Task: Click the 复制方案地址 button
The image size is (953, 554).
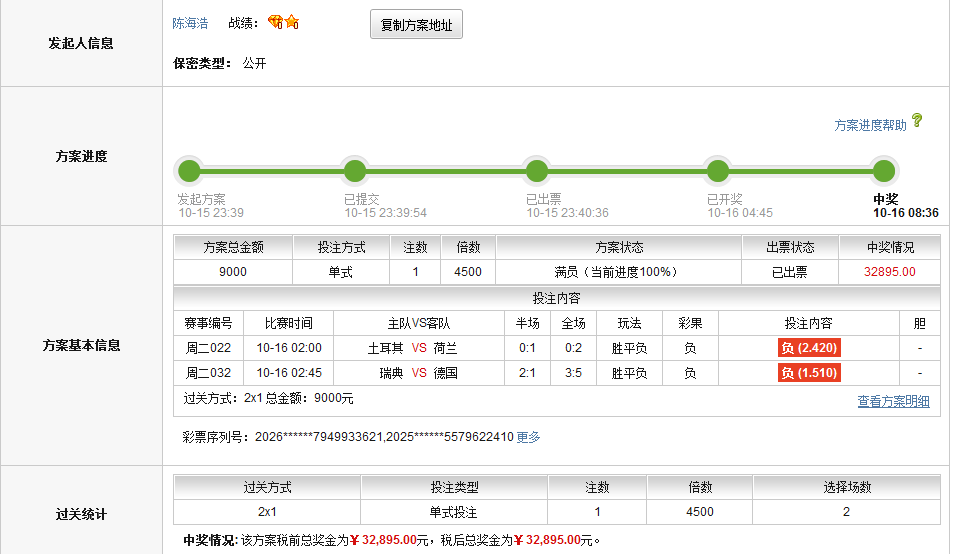Action: (x=416, y=26)
